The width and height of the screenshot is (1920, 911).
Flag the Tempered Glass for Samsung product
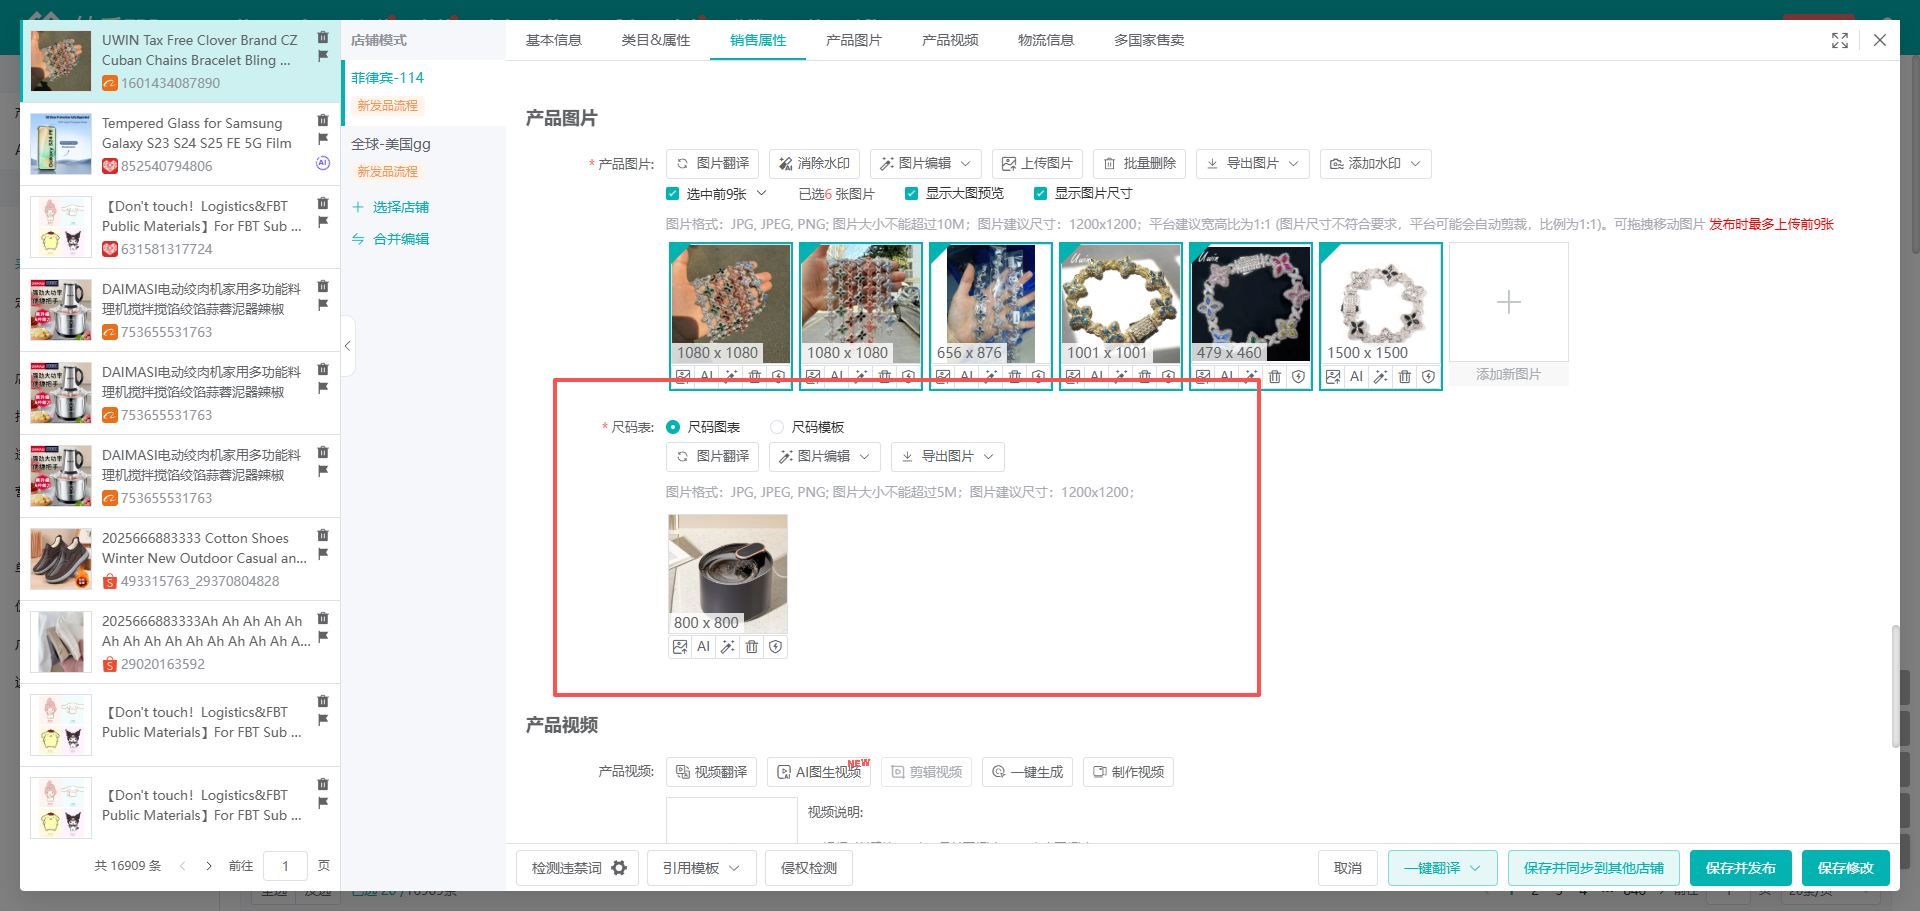(322, 139)
